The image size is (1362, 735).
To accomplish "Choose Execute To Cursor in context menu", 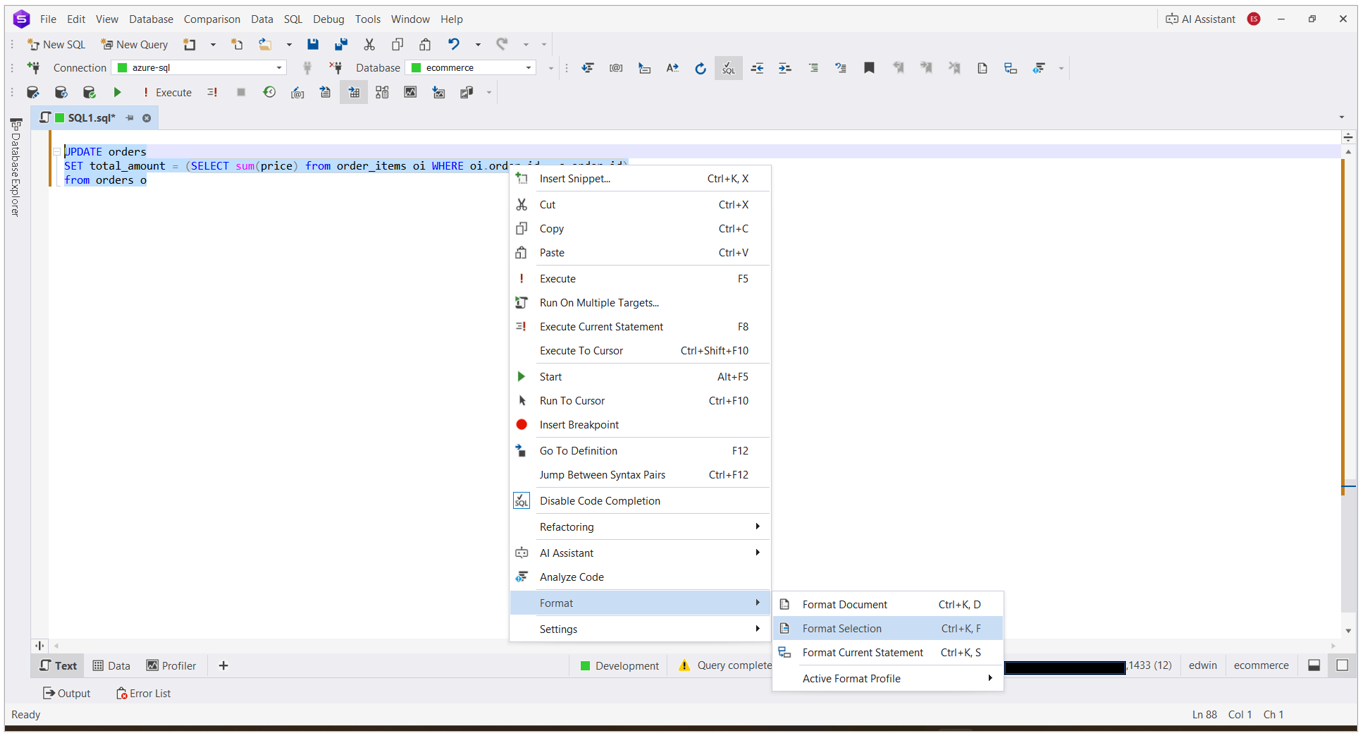I will [640, 351].
